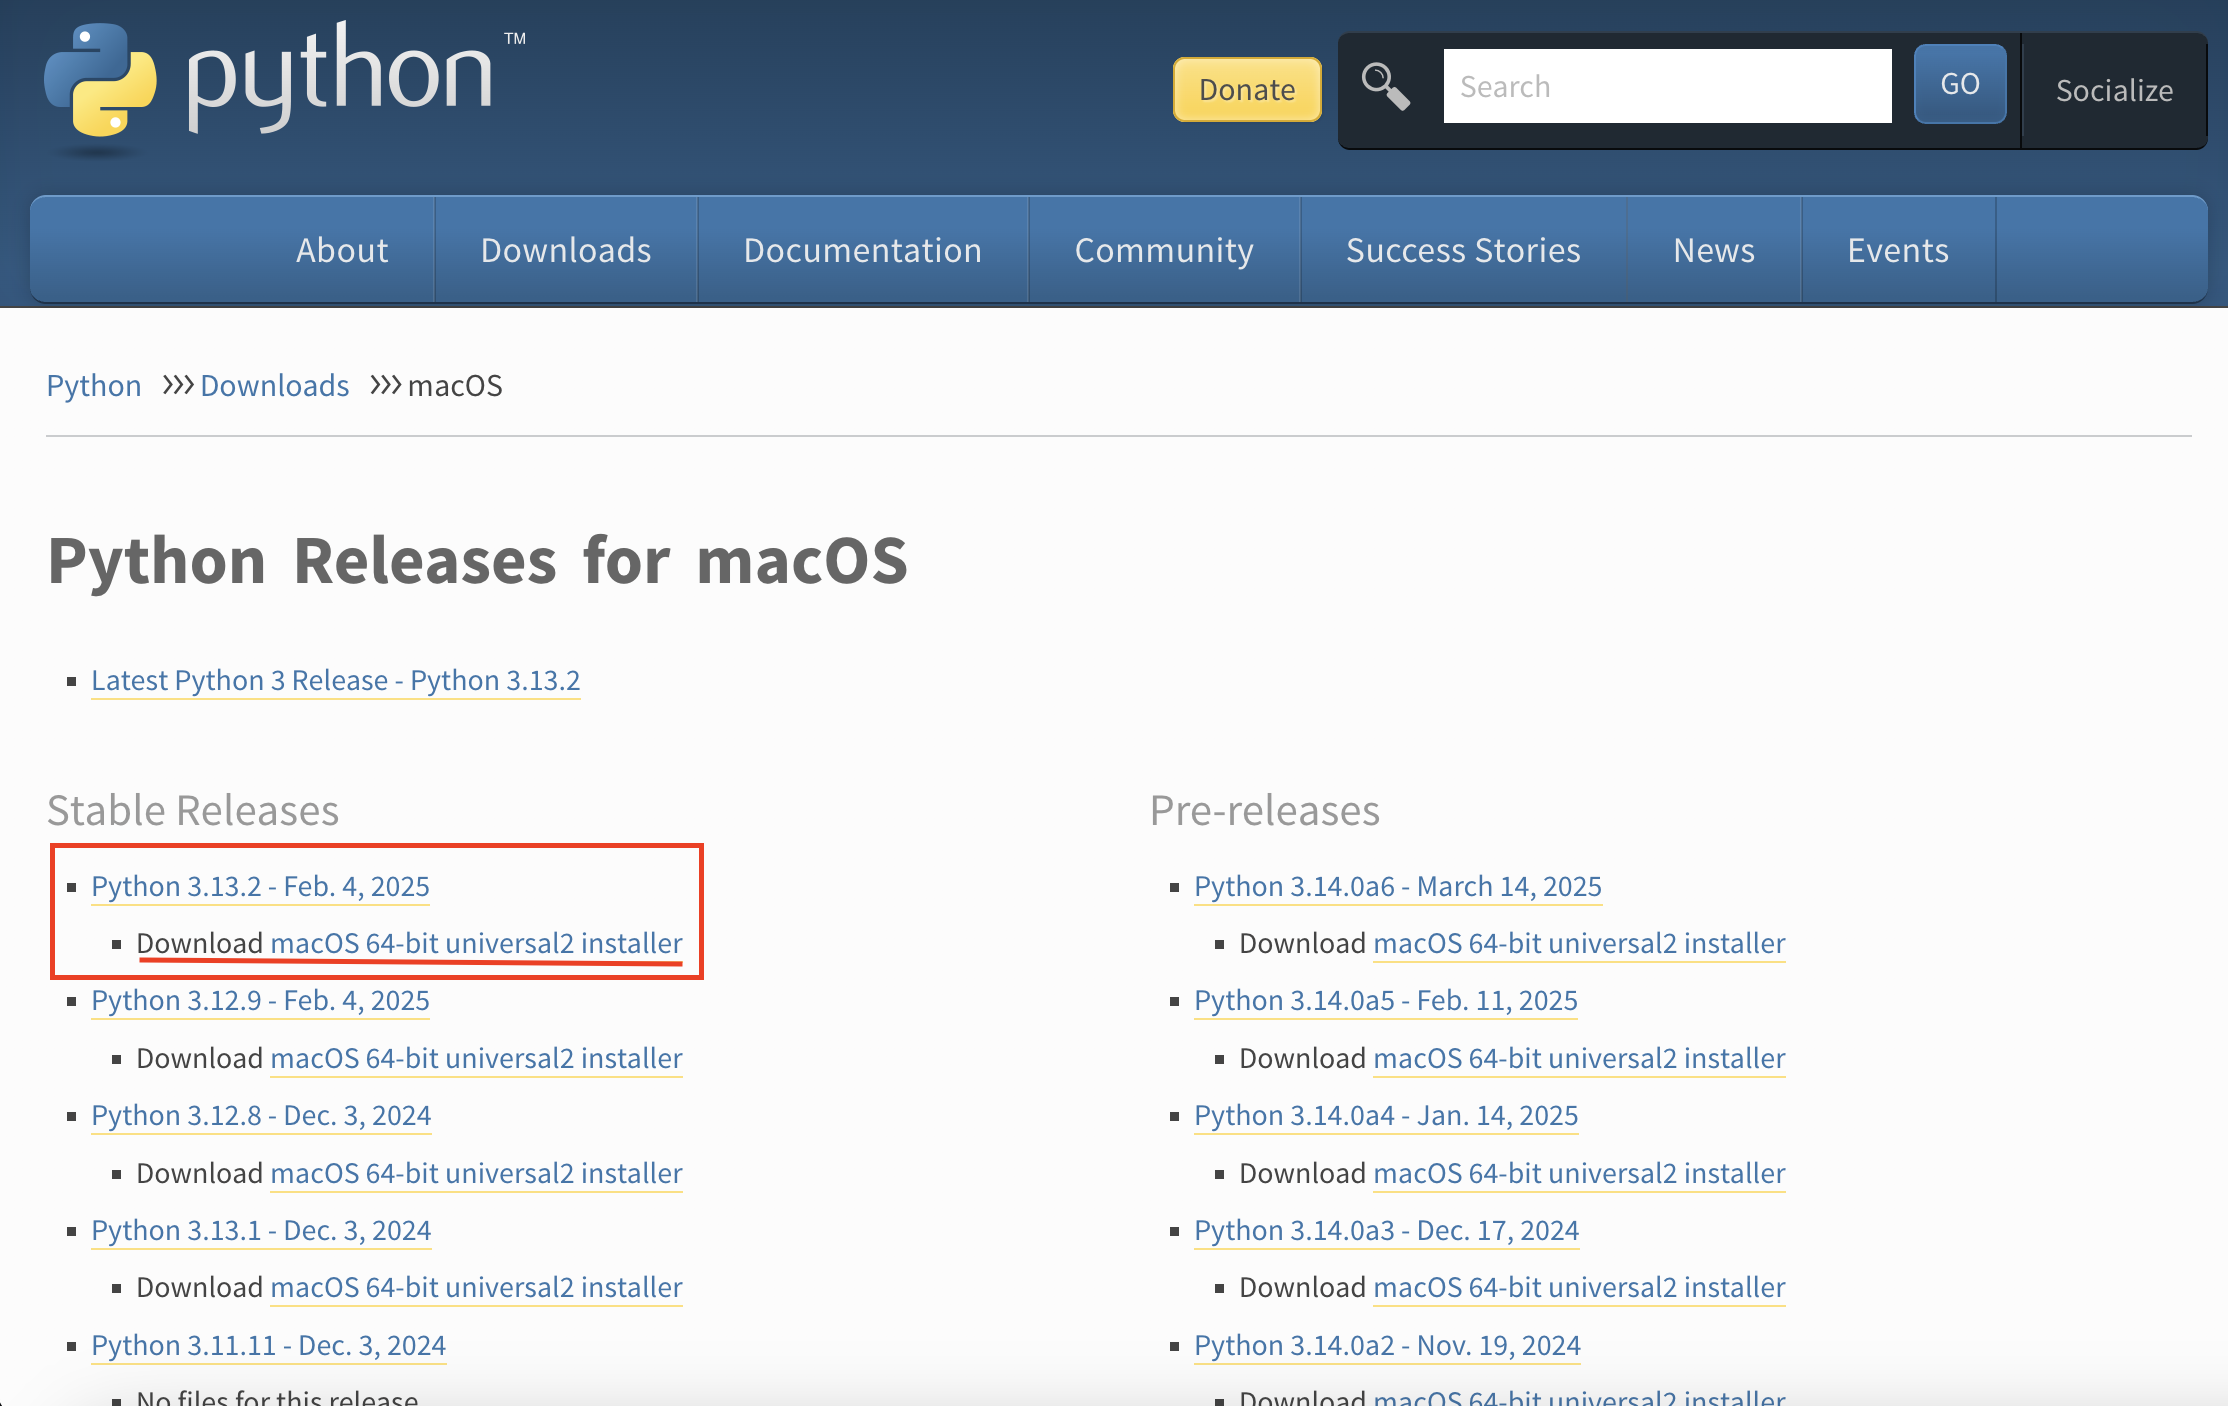Open the Python 3.14.0a2 - Nov. 19, 2024 pre-release
2228x1406 pixels.
point(1387,1346)
